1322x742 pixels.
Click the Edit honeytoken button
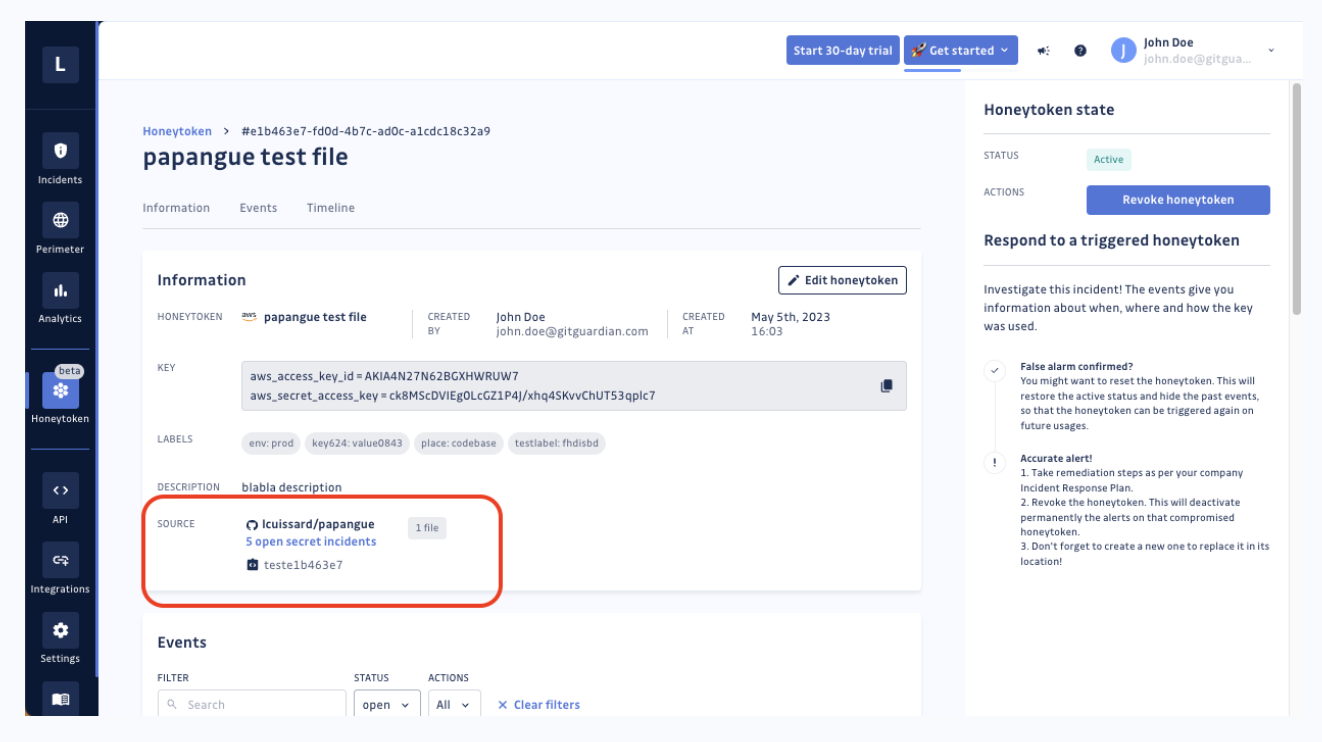pyautogui.click(x=842, y=280)
